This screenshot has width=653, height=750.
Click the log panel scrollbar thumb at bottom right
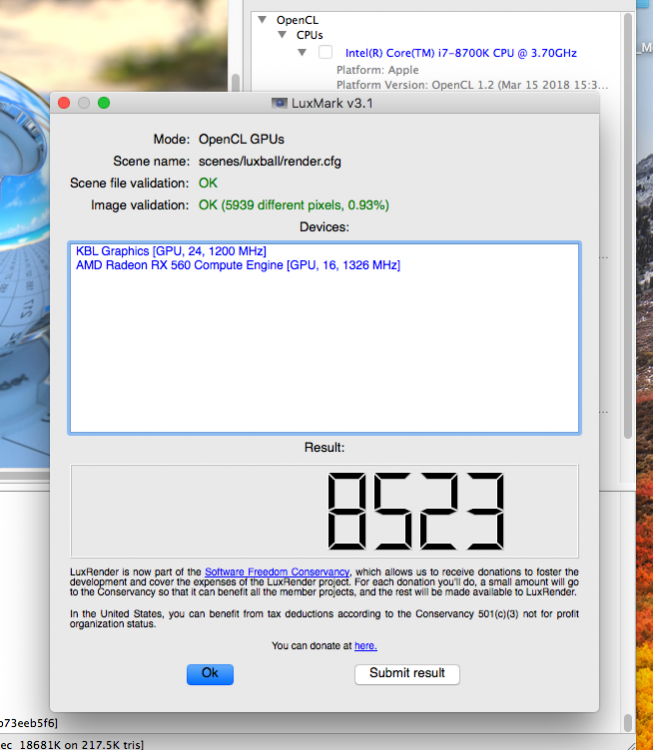628,722
